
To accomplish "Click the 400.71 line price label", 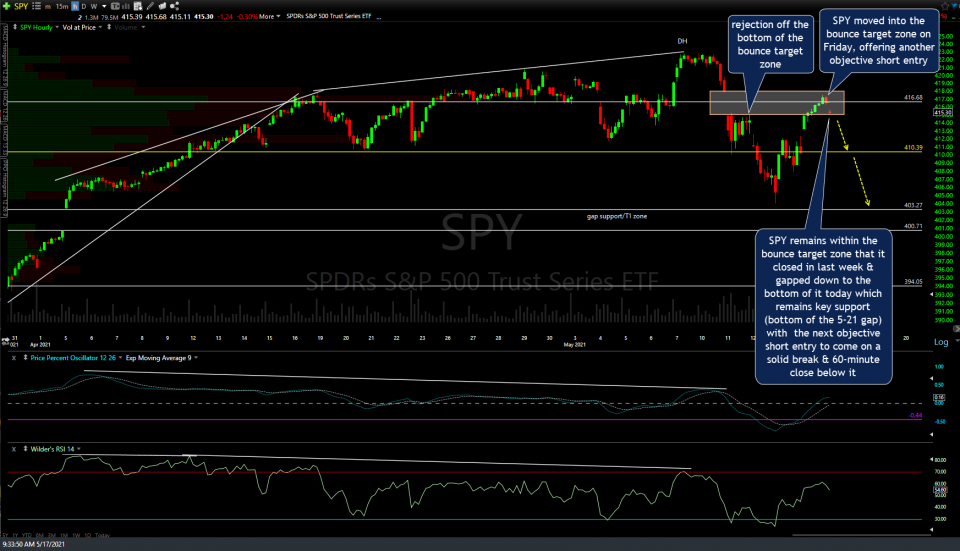I will [913, 226].
